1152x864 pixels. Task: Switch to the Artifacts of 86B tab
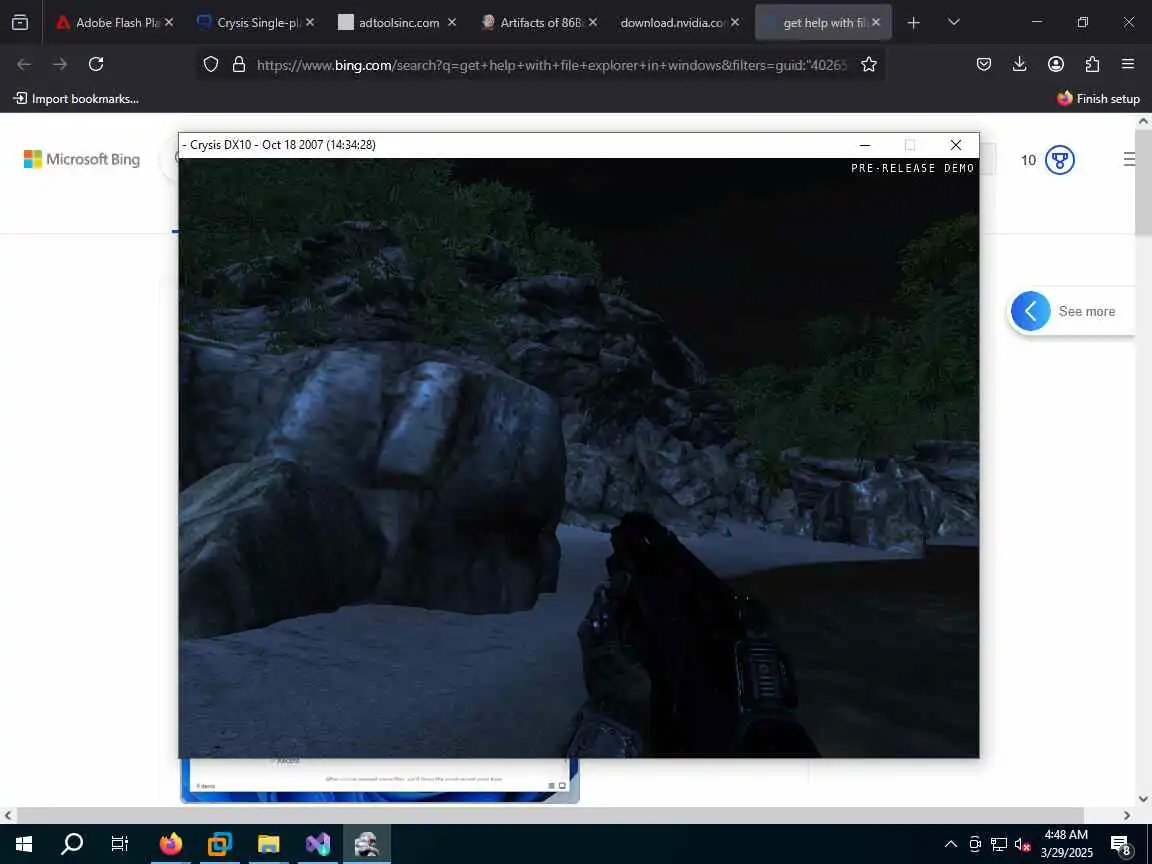coord(540,23)
